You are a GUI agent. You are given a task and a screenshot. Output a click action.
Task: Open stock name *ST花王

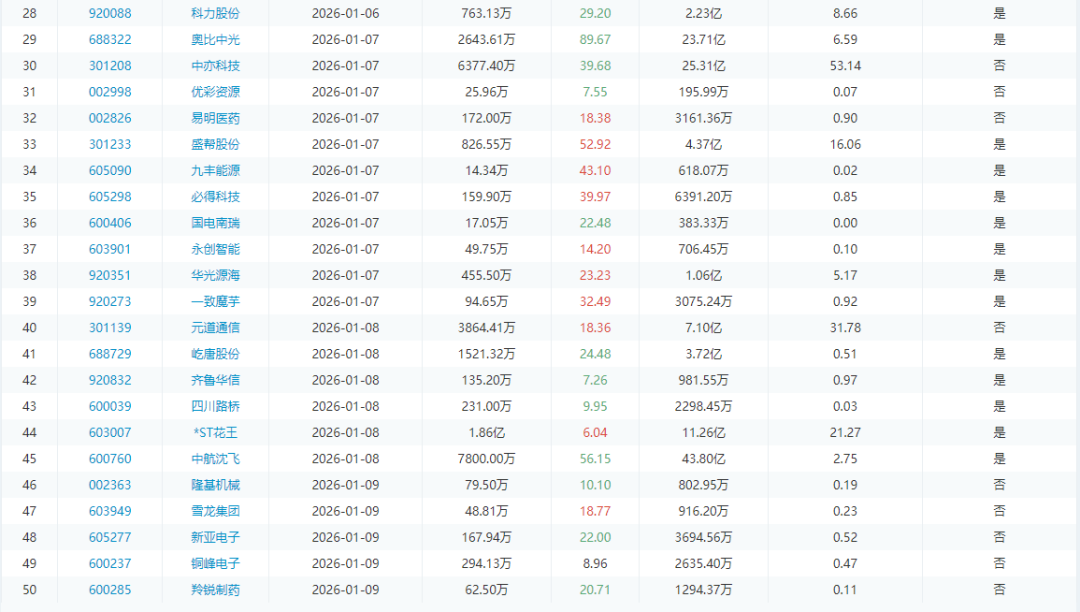click(x=216, y=432)
